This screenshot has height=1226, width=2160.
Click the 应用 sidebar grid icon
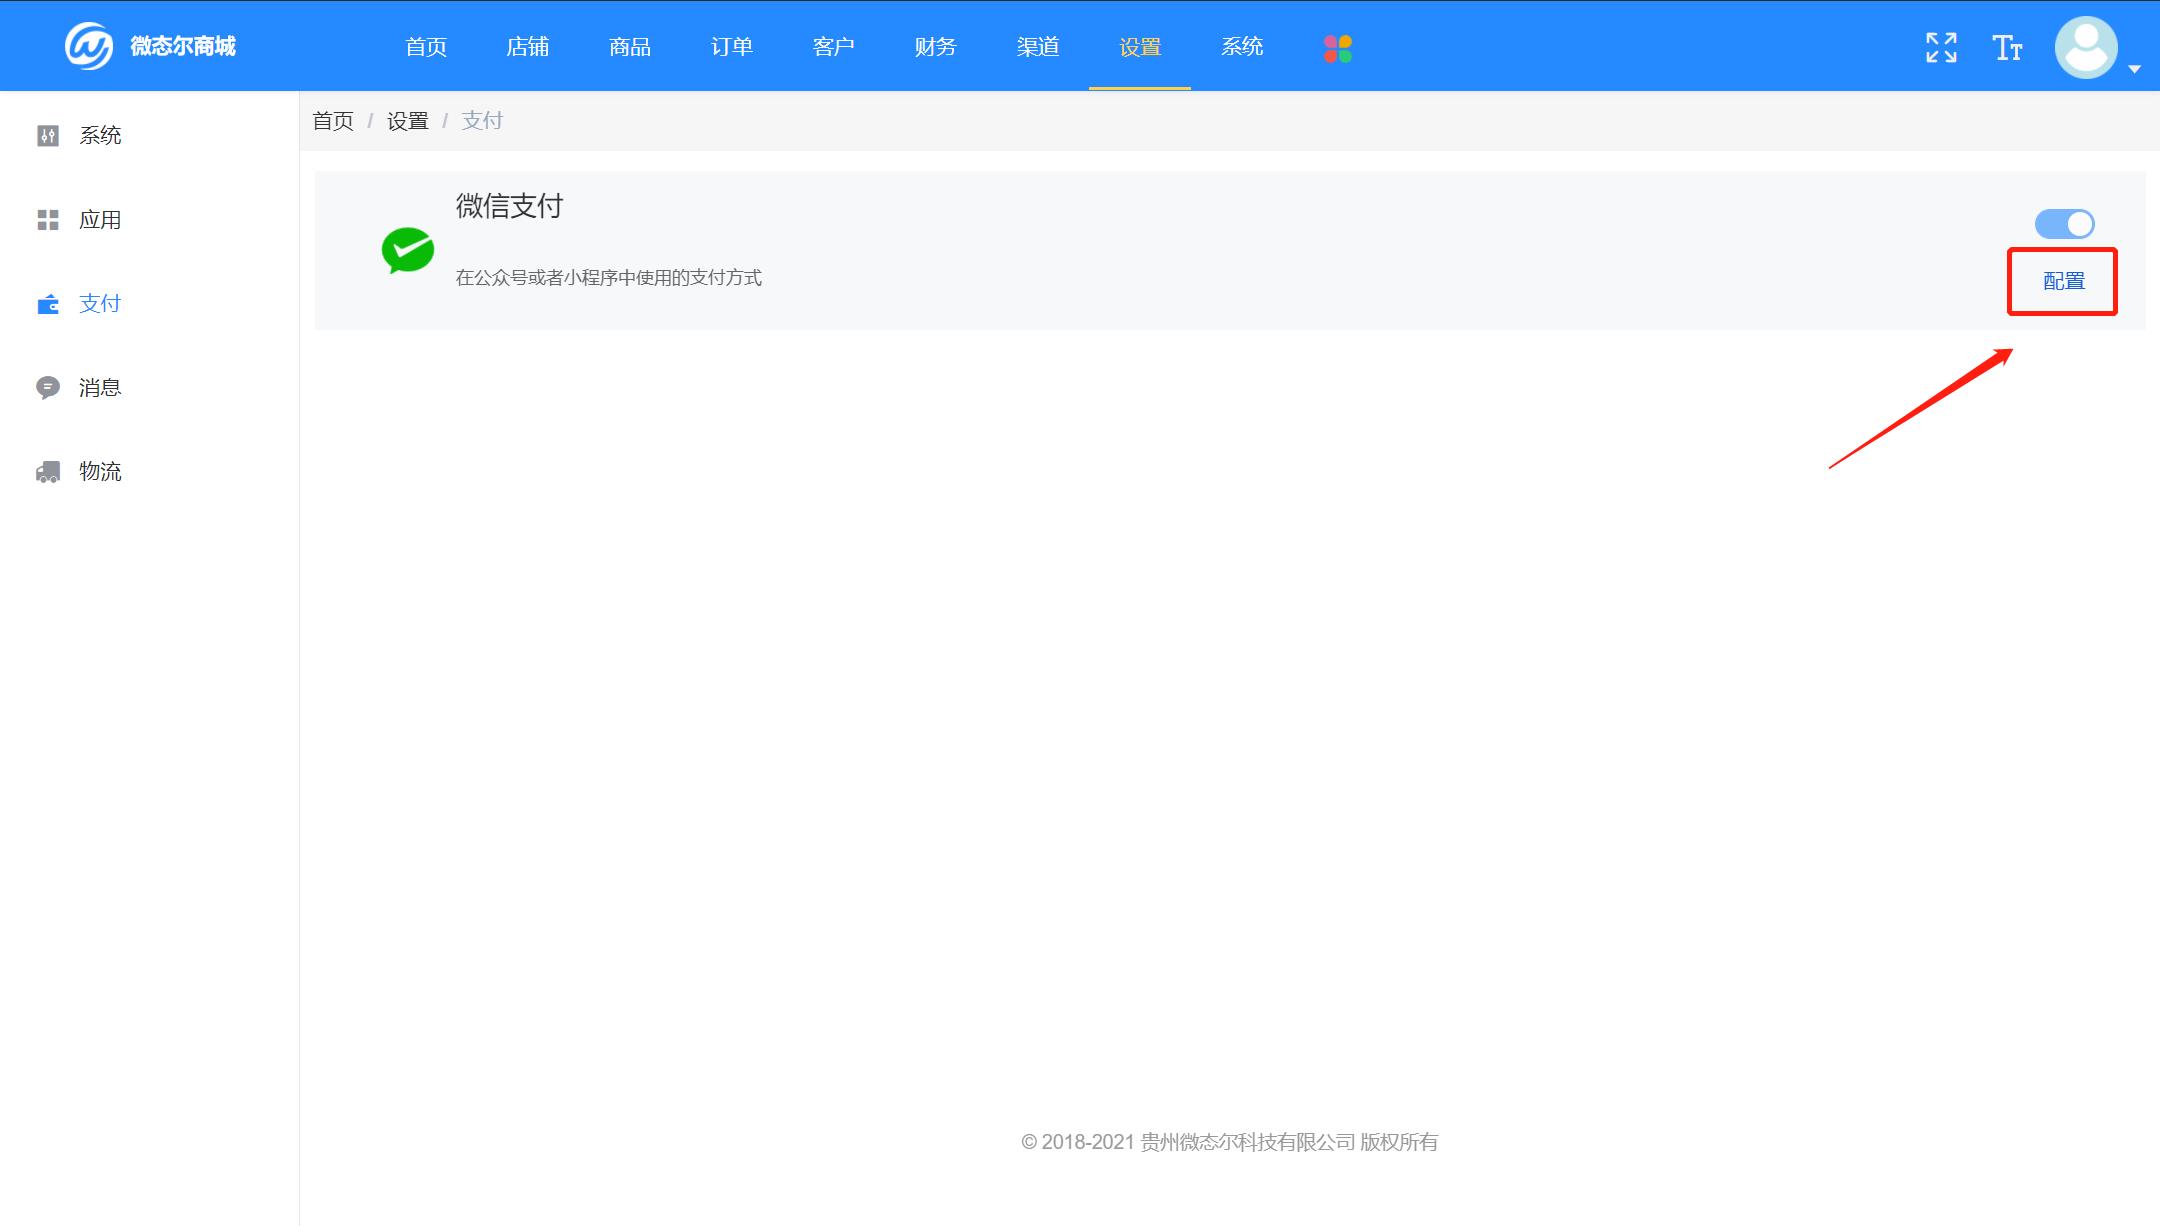tap(47, 219)
